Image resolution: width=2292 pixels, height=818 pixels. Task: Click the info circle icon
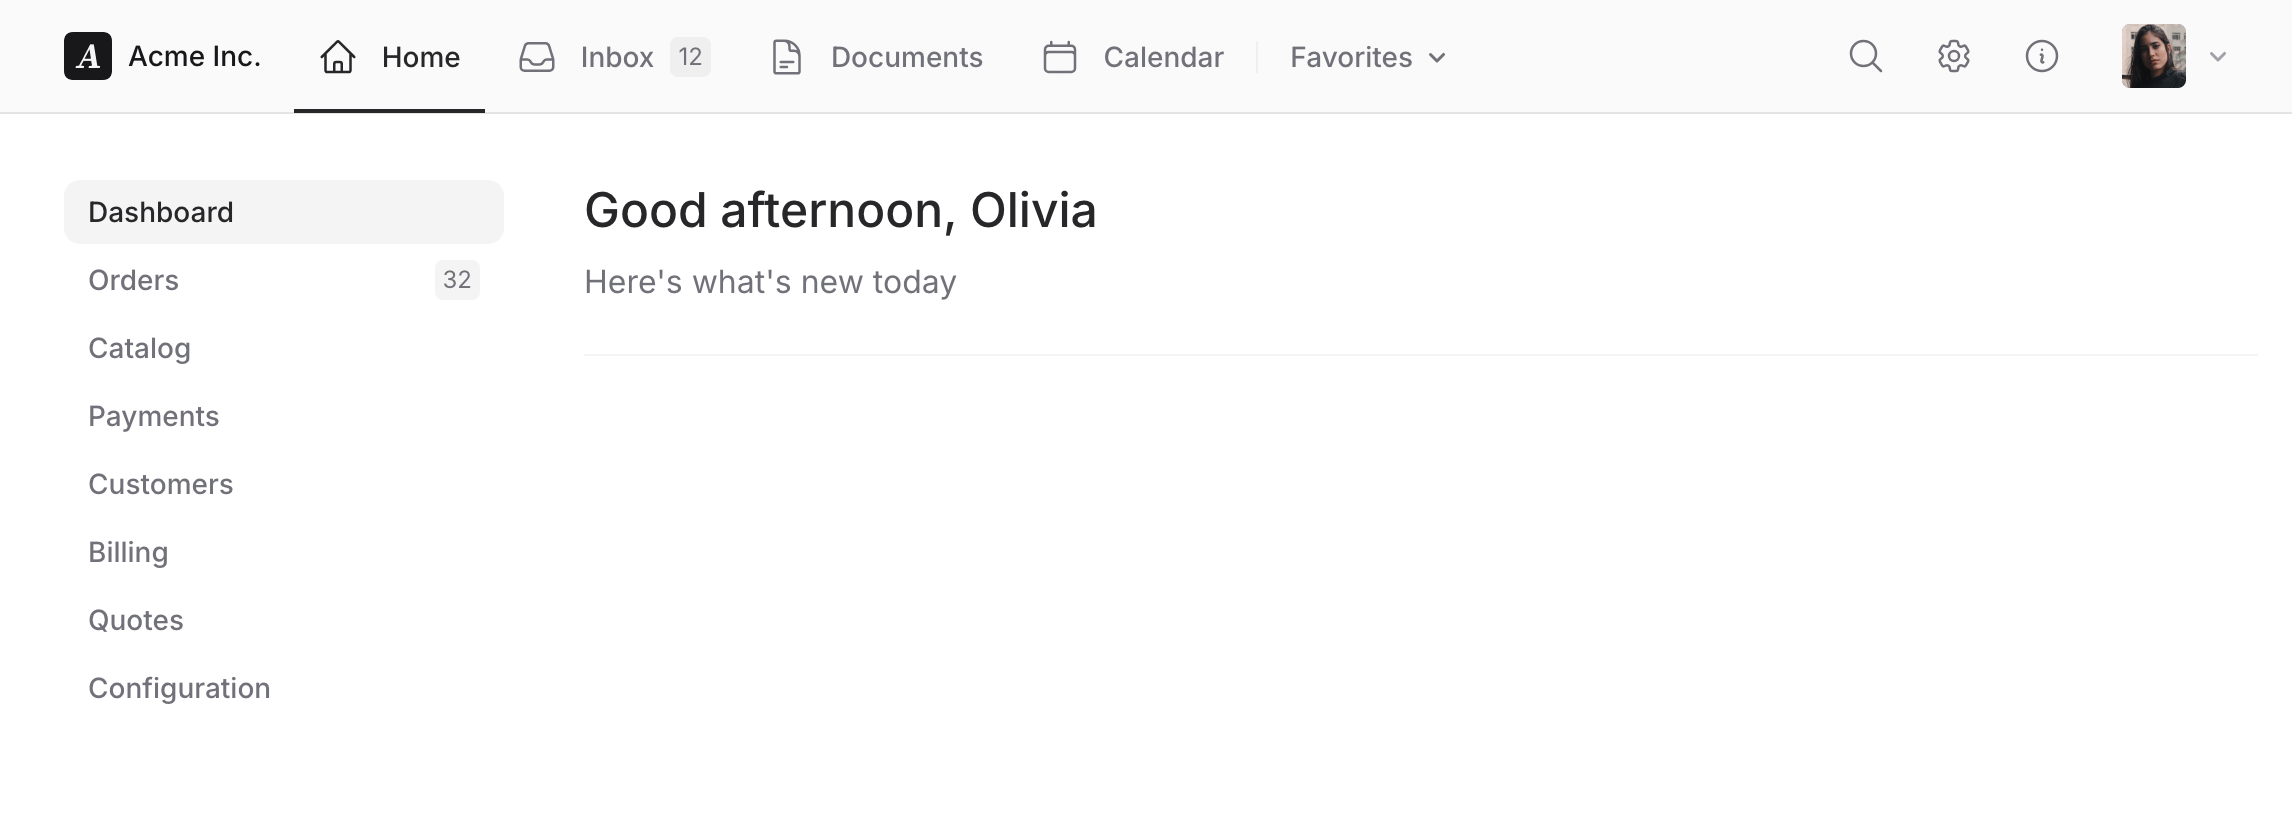point(2041,56)
